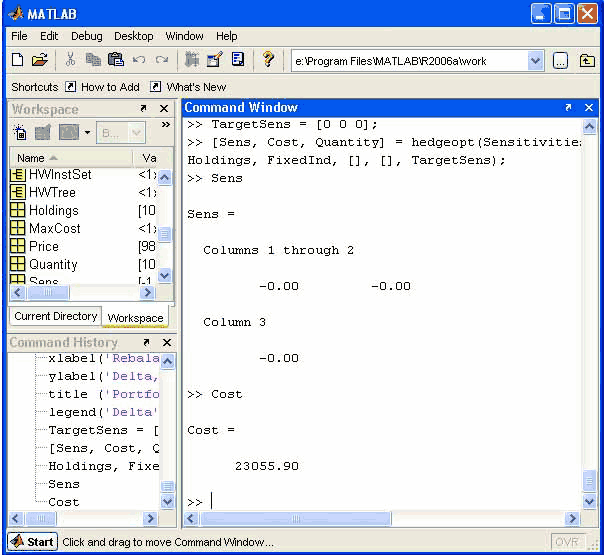Undock the Command Window panel
604x555 pixels.
[x=568, y=107]
